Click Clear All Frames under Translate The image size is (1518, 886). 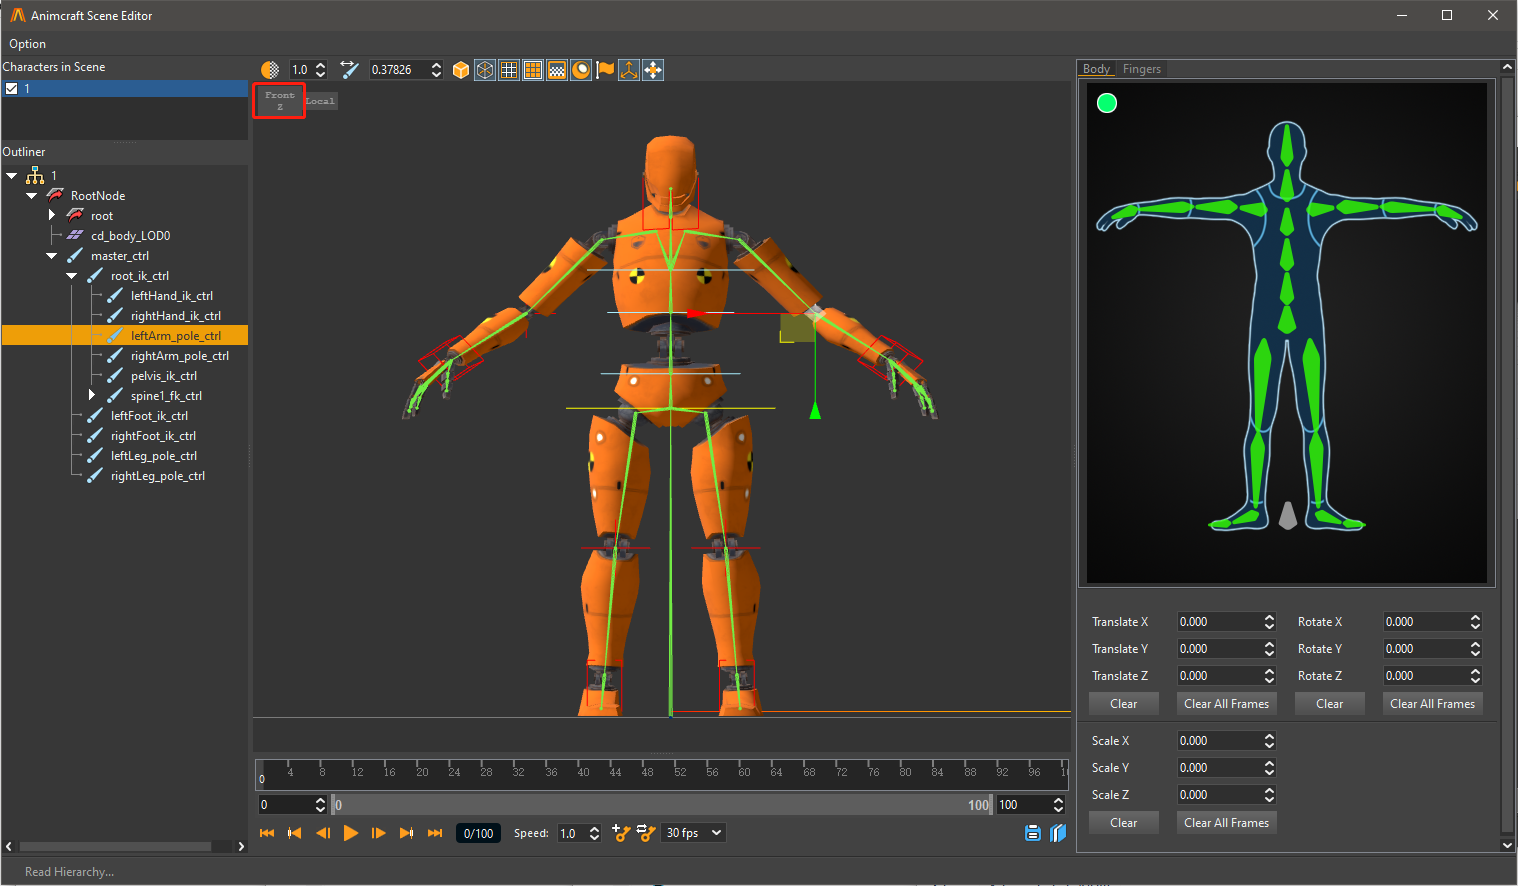coord(1226,704)
